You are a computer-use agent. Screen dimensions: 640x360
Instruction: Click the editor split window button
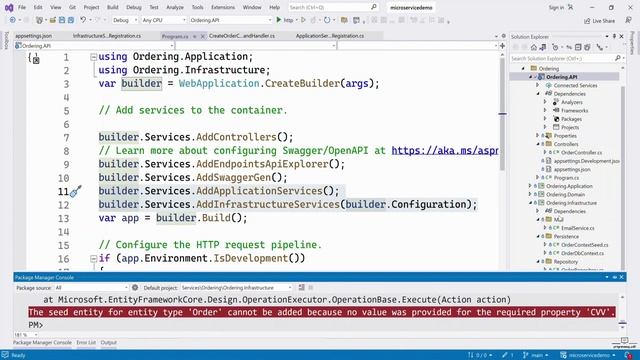coord(502,46)
